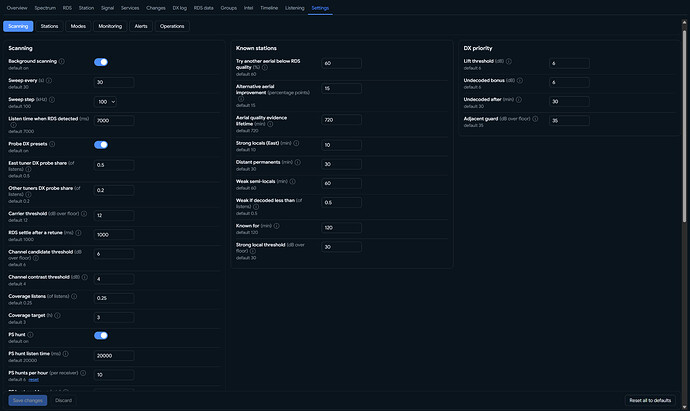This screenshot has height=411, width=690.
Task: Open info icon for Strong locals (East)
Action: (296, 143)
